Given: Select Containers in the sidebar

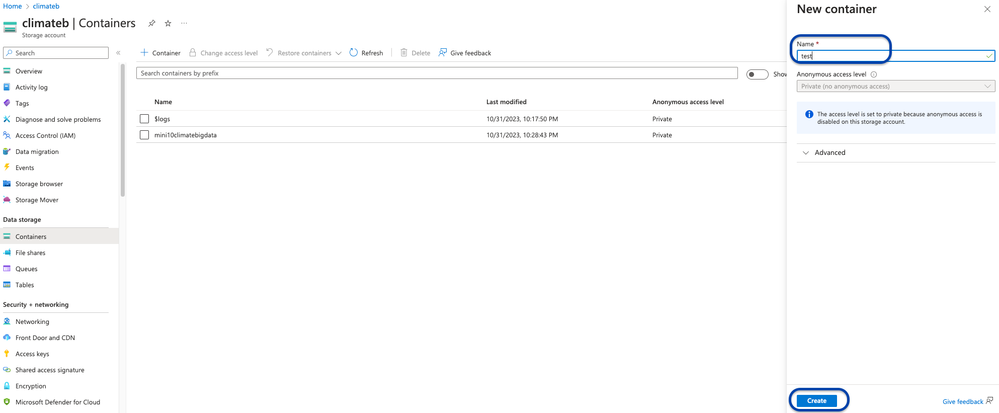Looking at the screenshot, I should point(31,236).
